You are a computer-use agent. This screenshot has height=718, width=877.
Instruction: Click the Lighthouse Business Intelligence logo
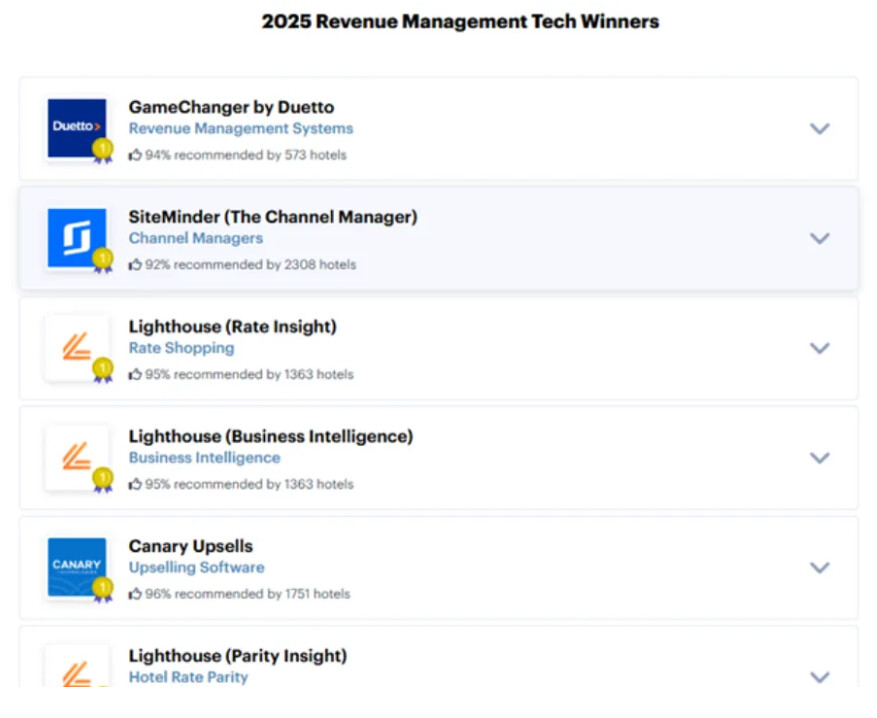(x=77, y=457)
